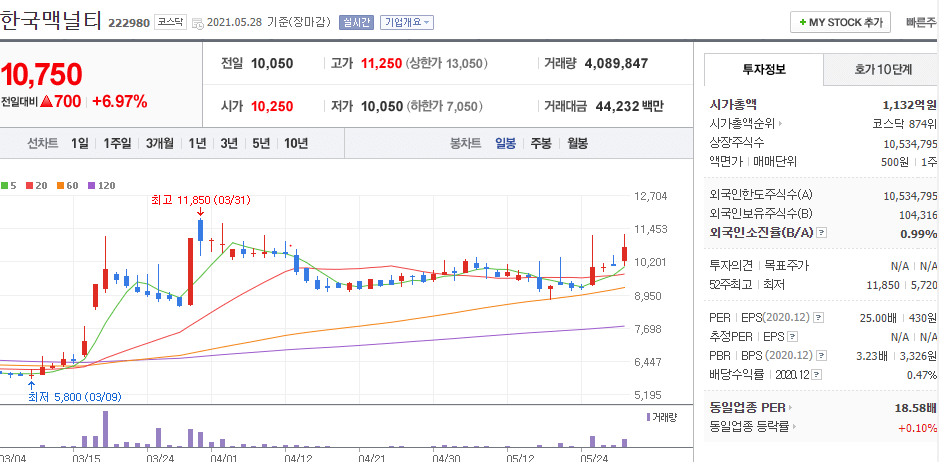The width and height of the screenshot is (939, 462).
Task: Click 시가총액 value 1,132억원
Action: (909, 105)
